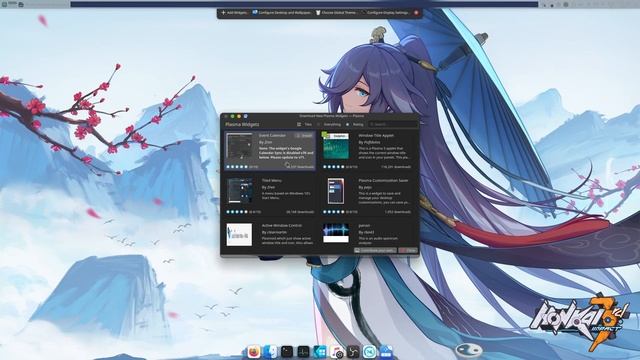Open Active Window Control thumbnail
Image resolution: width=640 pixels, height=360 pixels.
point(239,235)
